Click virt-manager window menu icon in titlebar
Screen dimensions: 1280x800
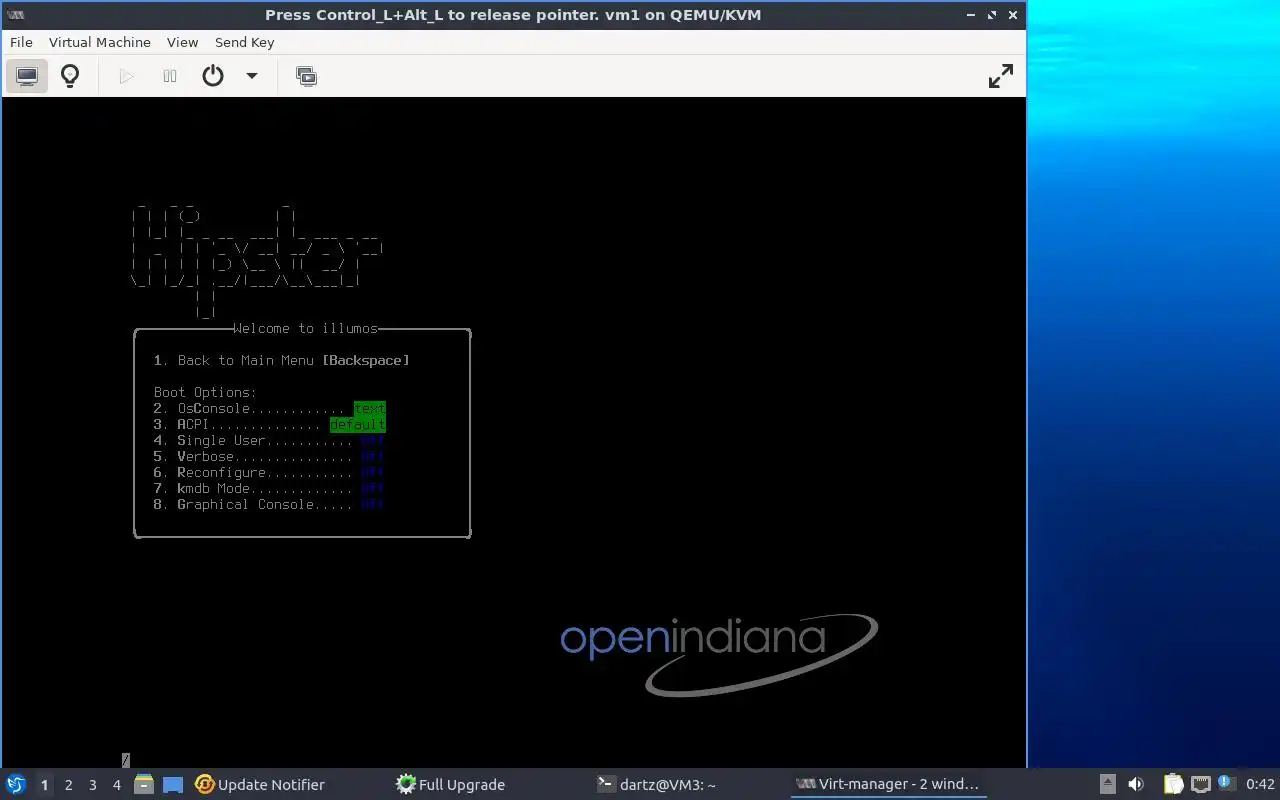click(16, 15)
